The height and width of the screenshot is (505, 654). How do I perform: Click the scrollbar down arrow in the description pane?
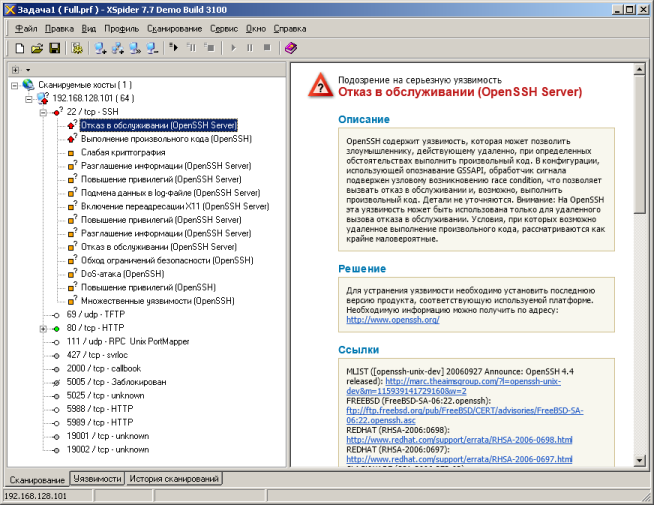[639, 460]
